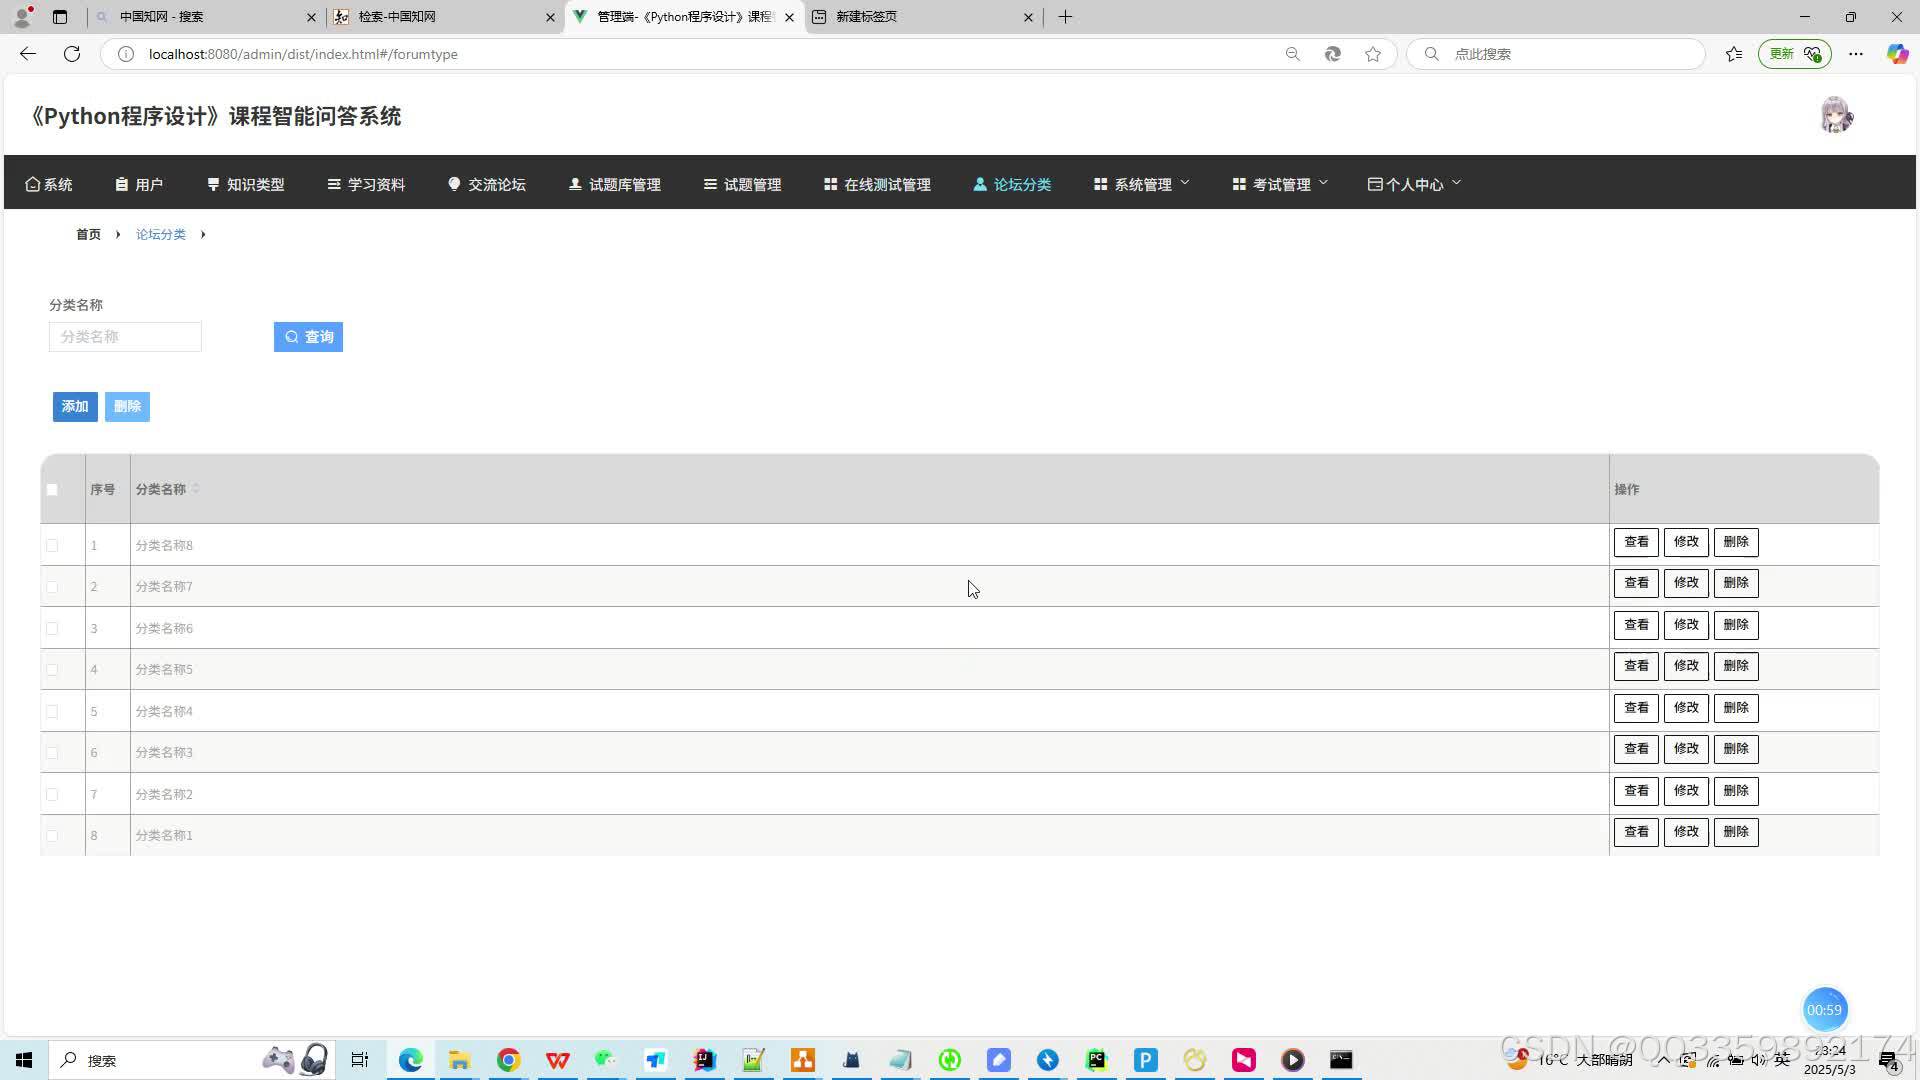Click the blue 00:59 timer bubble

1823,1010
